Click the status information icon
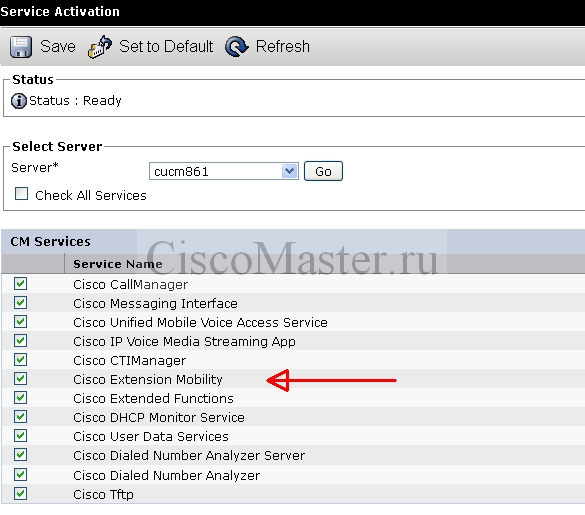This screenshot has width=585, height=515. click(19, 101)
